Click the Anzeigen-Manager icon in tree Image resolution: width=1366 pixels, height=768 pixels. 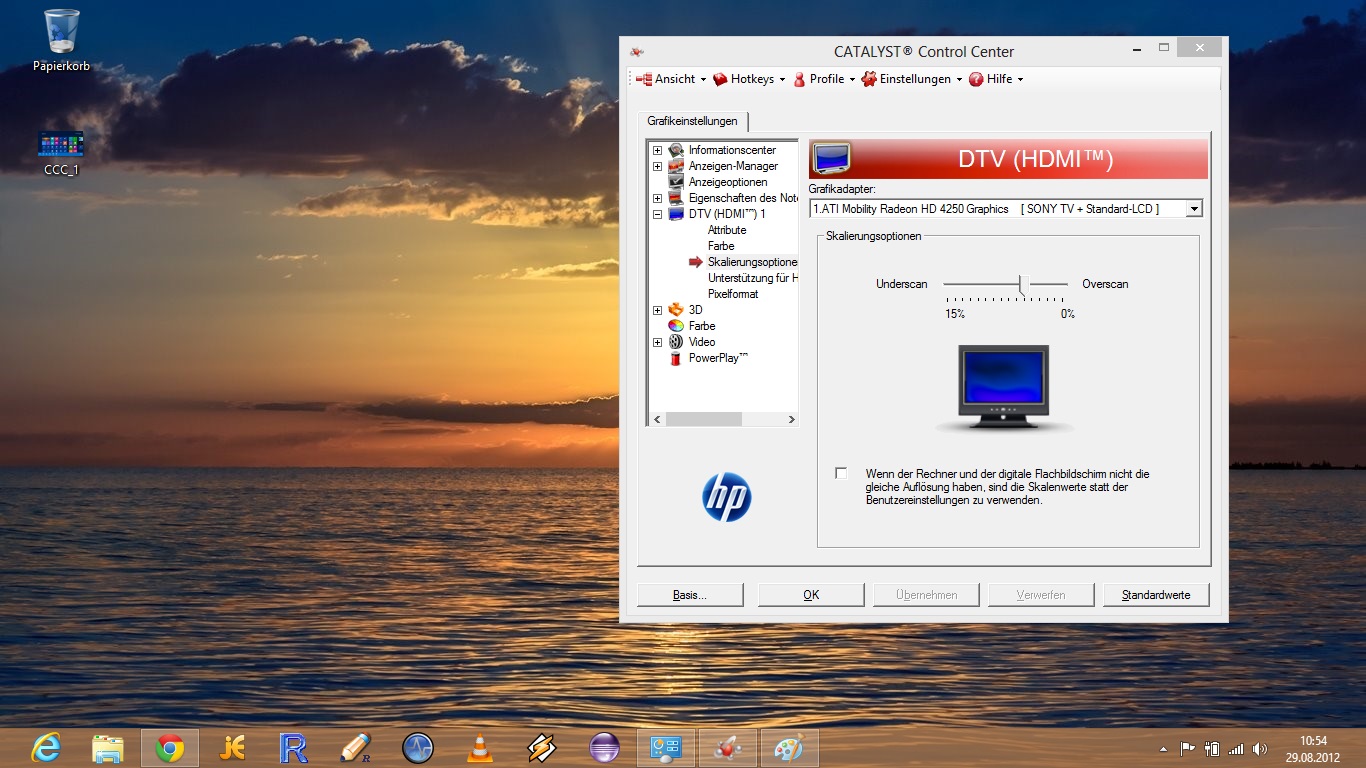coord(676,166)
